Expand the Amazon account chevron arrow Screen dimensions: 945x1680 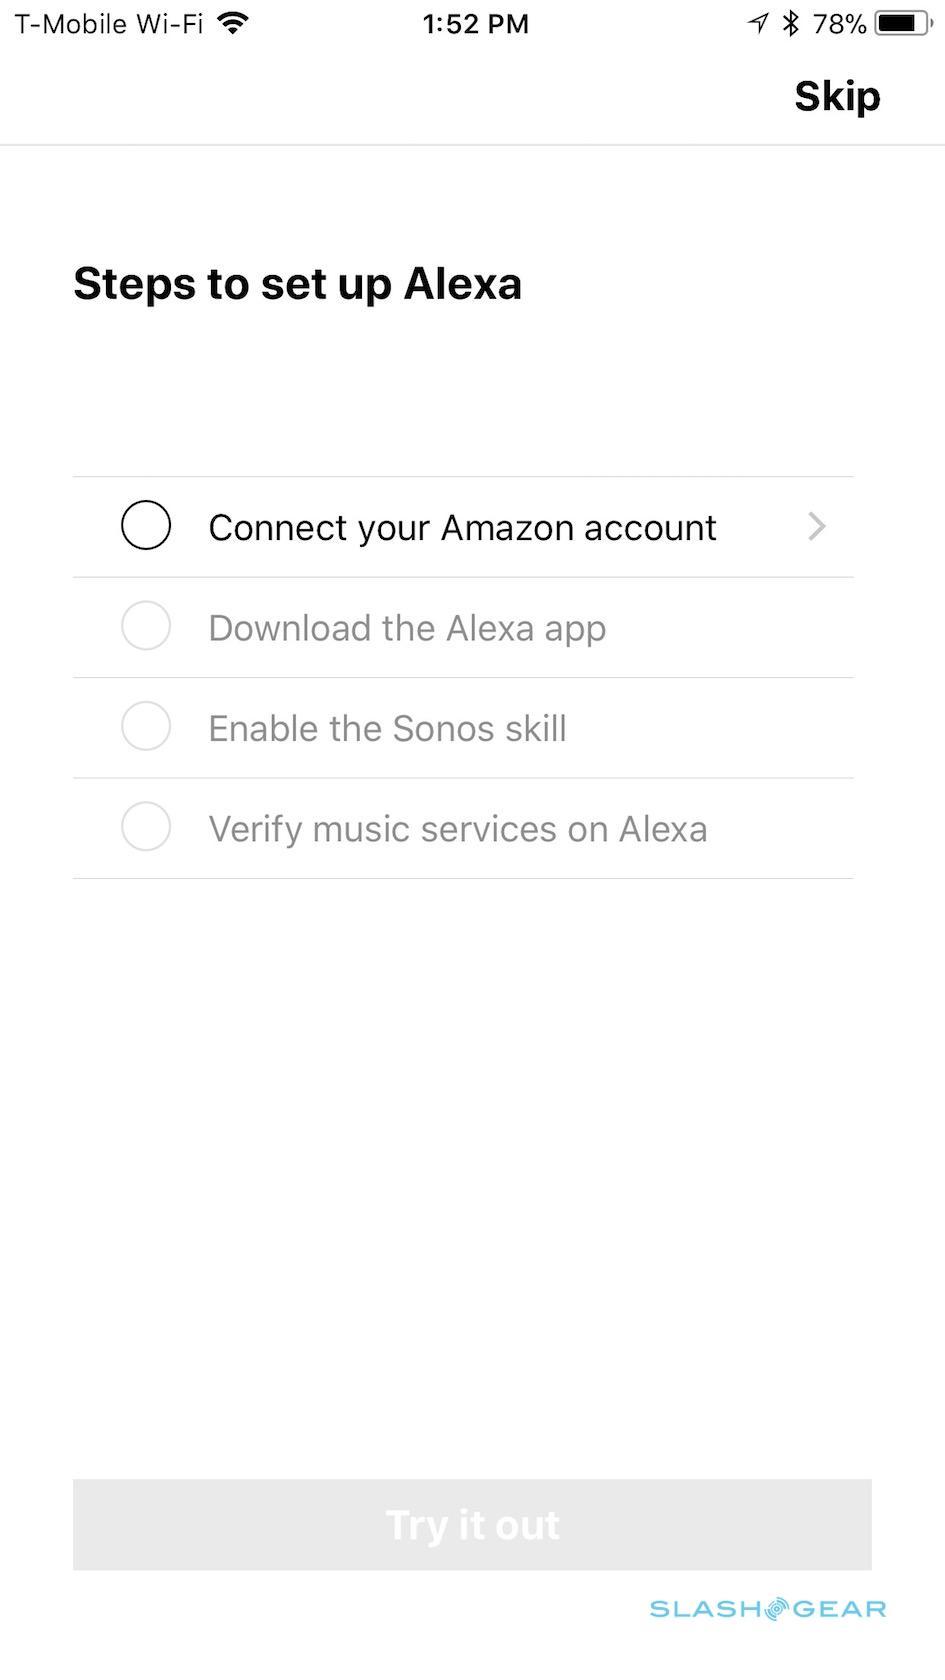coord(817,526)
